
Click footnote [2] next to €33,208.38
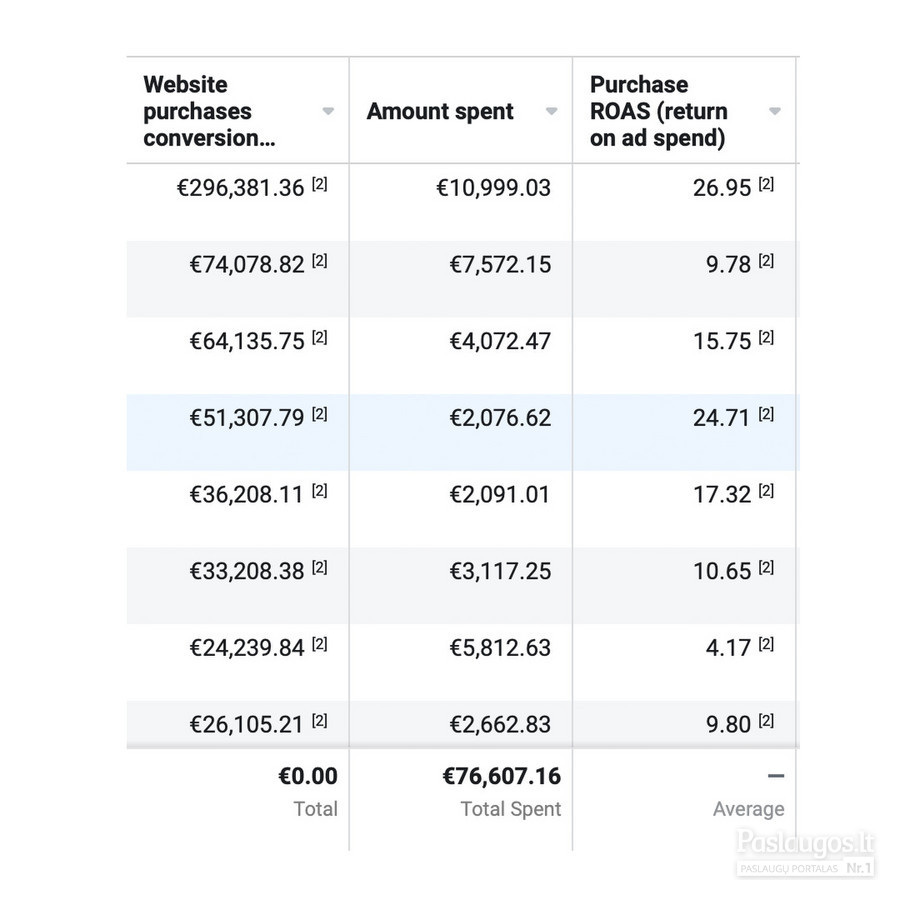pyautogui.click(x=320, y=568)
